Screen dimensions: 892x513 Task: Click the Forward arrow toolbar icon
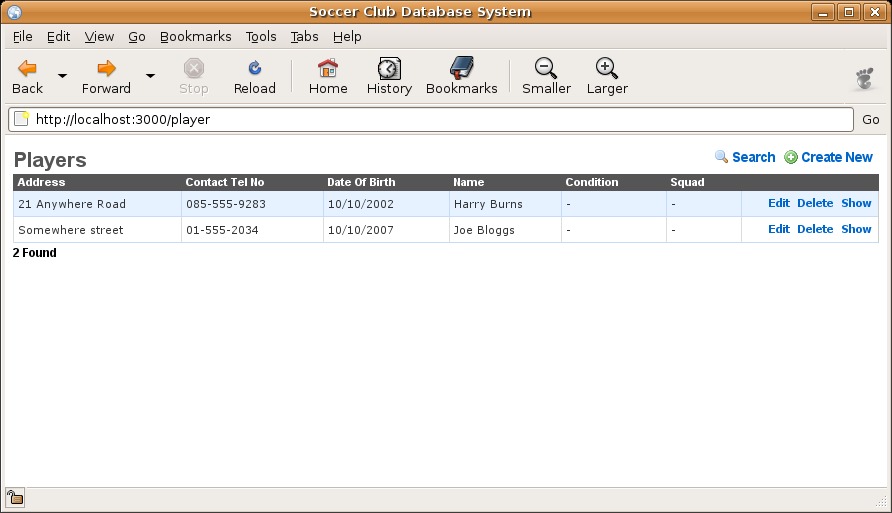point(106,69)
